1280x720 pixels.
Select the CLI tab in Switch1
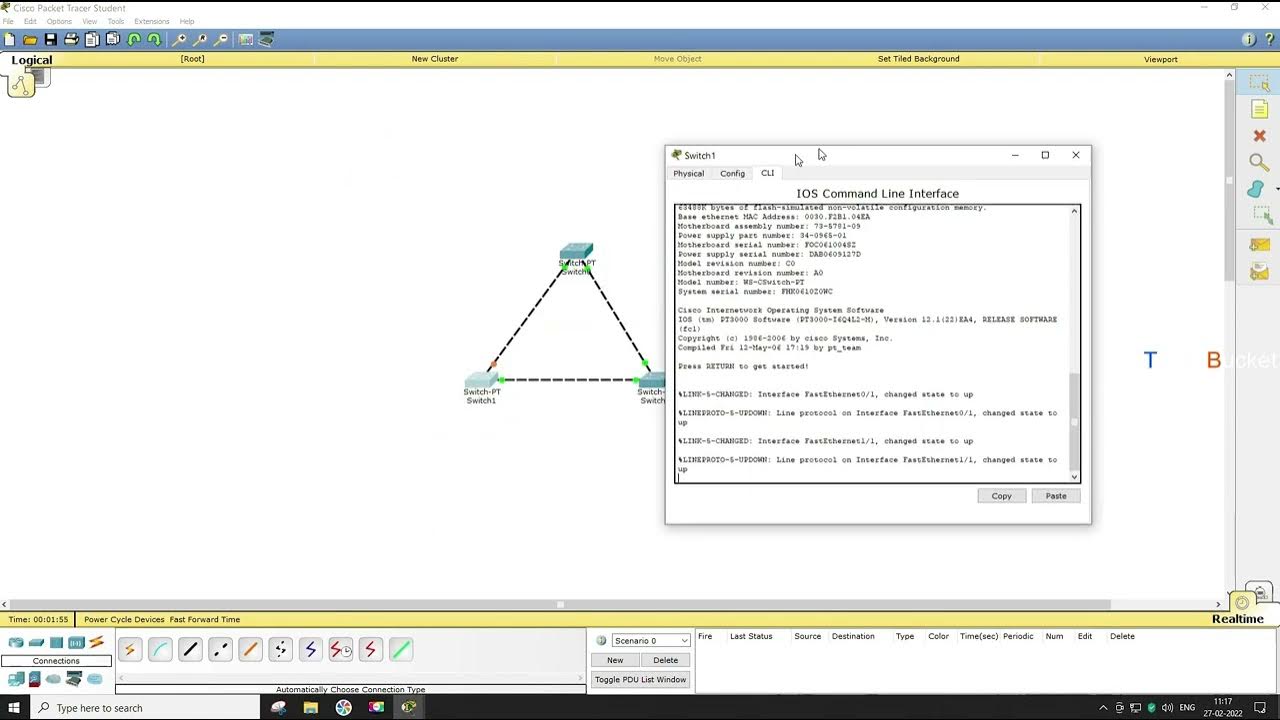pos(767,173)
